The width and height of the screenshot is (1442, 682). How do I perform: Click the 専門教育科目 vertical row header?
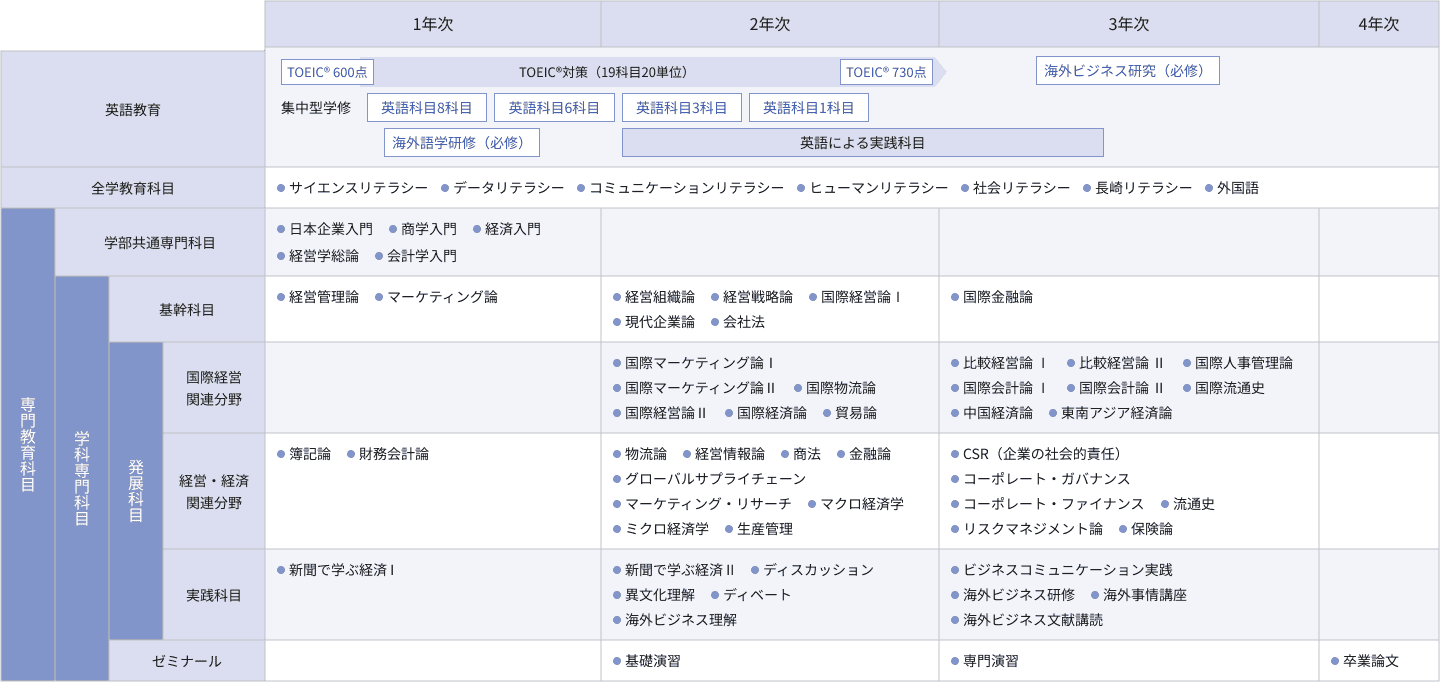pos(28,445)
